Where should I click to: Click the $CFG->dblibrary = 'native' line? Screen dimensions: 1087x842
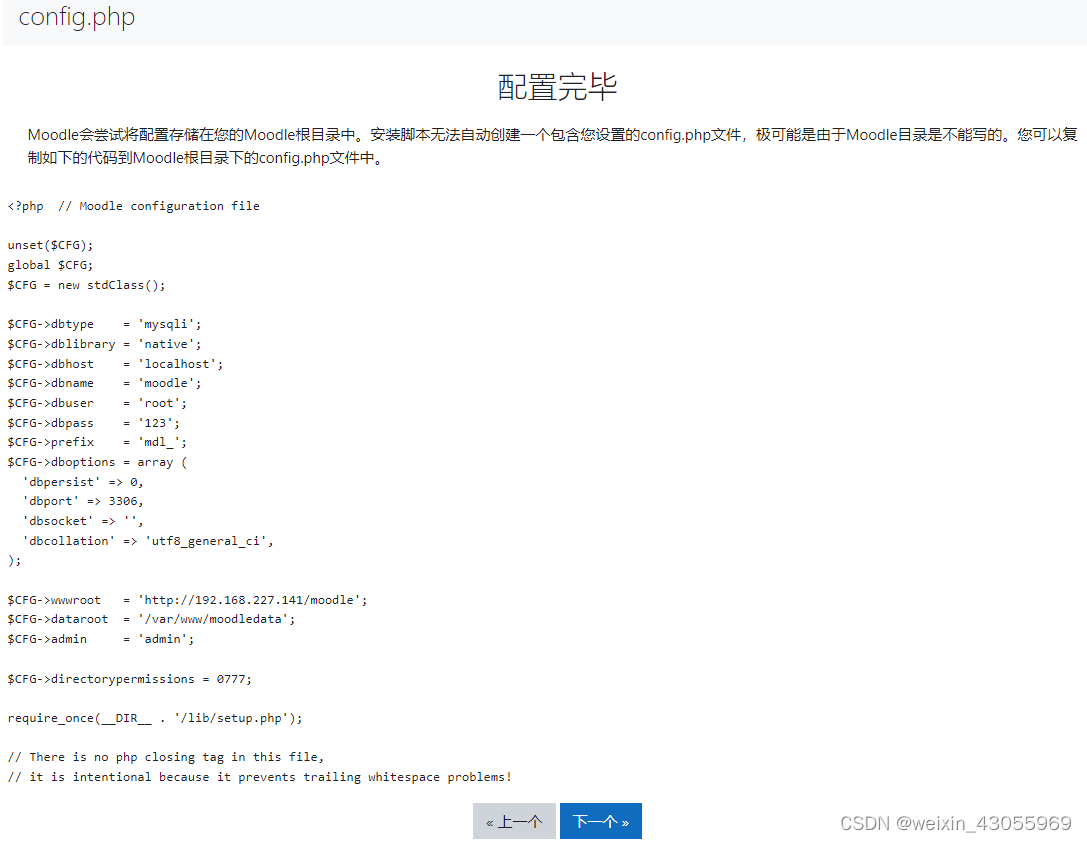click(105, 344)
